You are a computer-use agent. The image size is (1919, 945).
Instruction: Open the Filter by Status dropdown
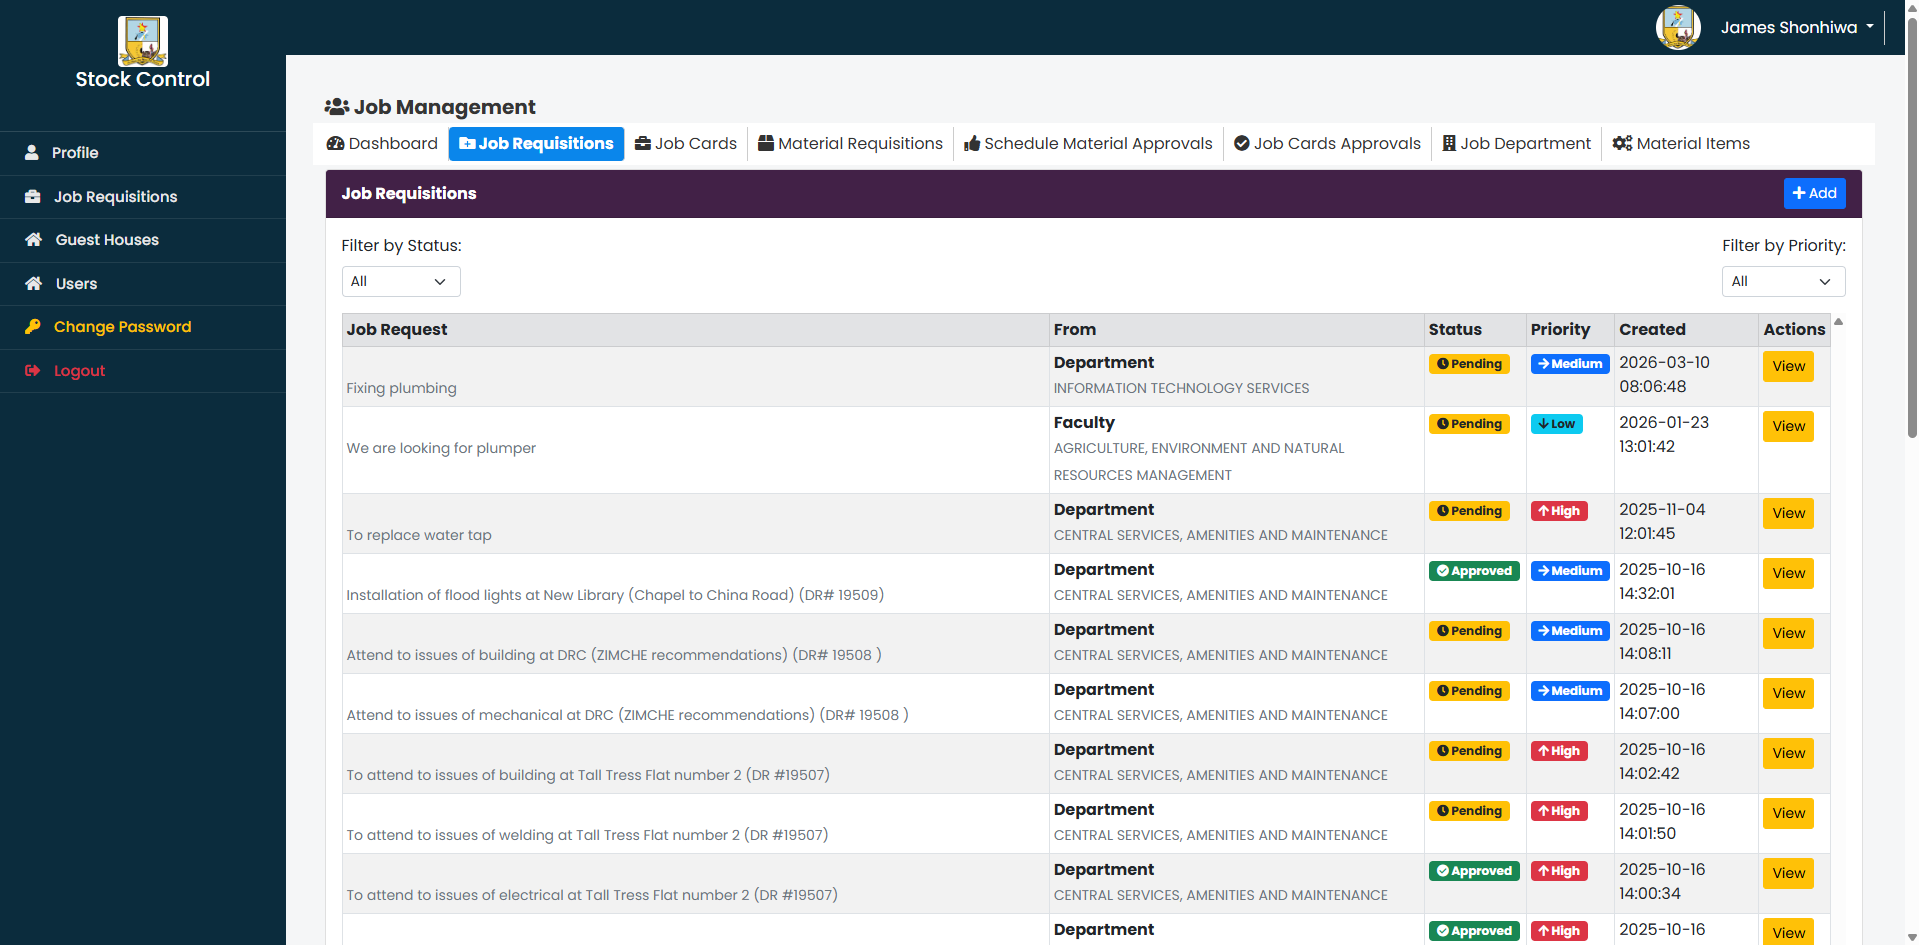tap(400, 281)
